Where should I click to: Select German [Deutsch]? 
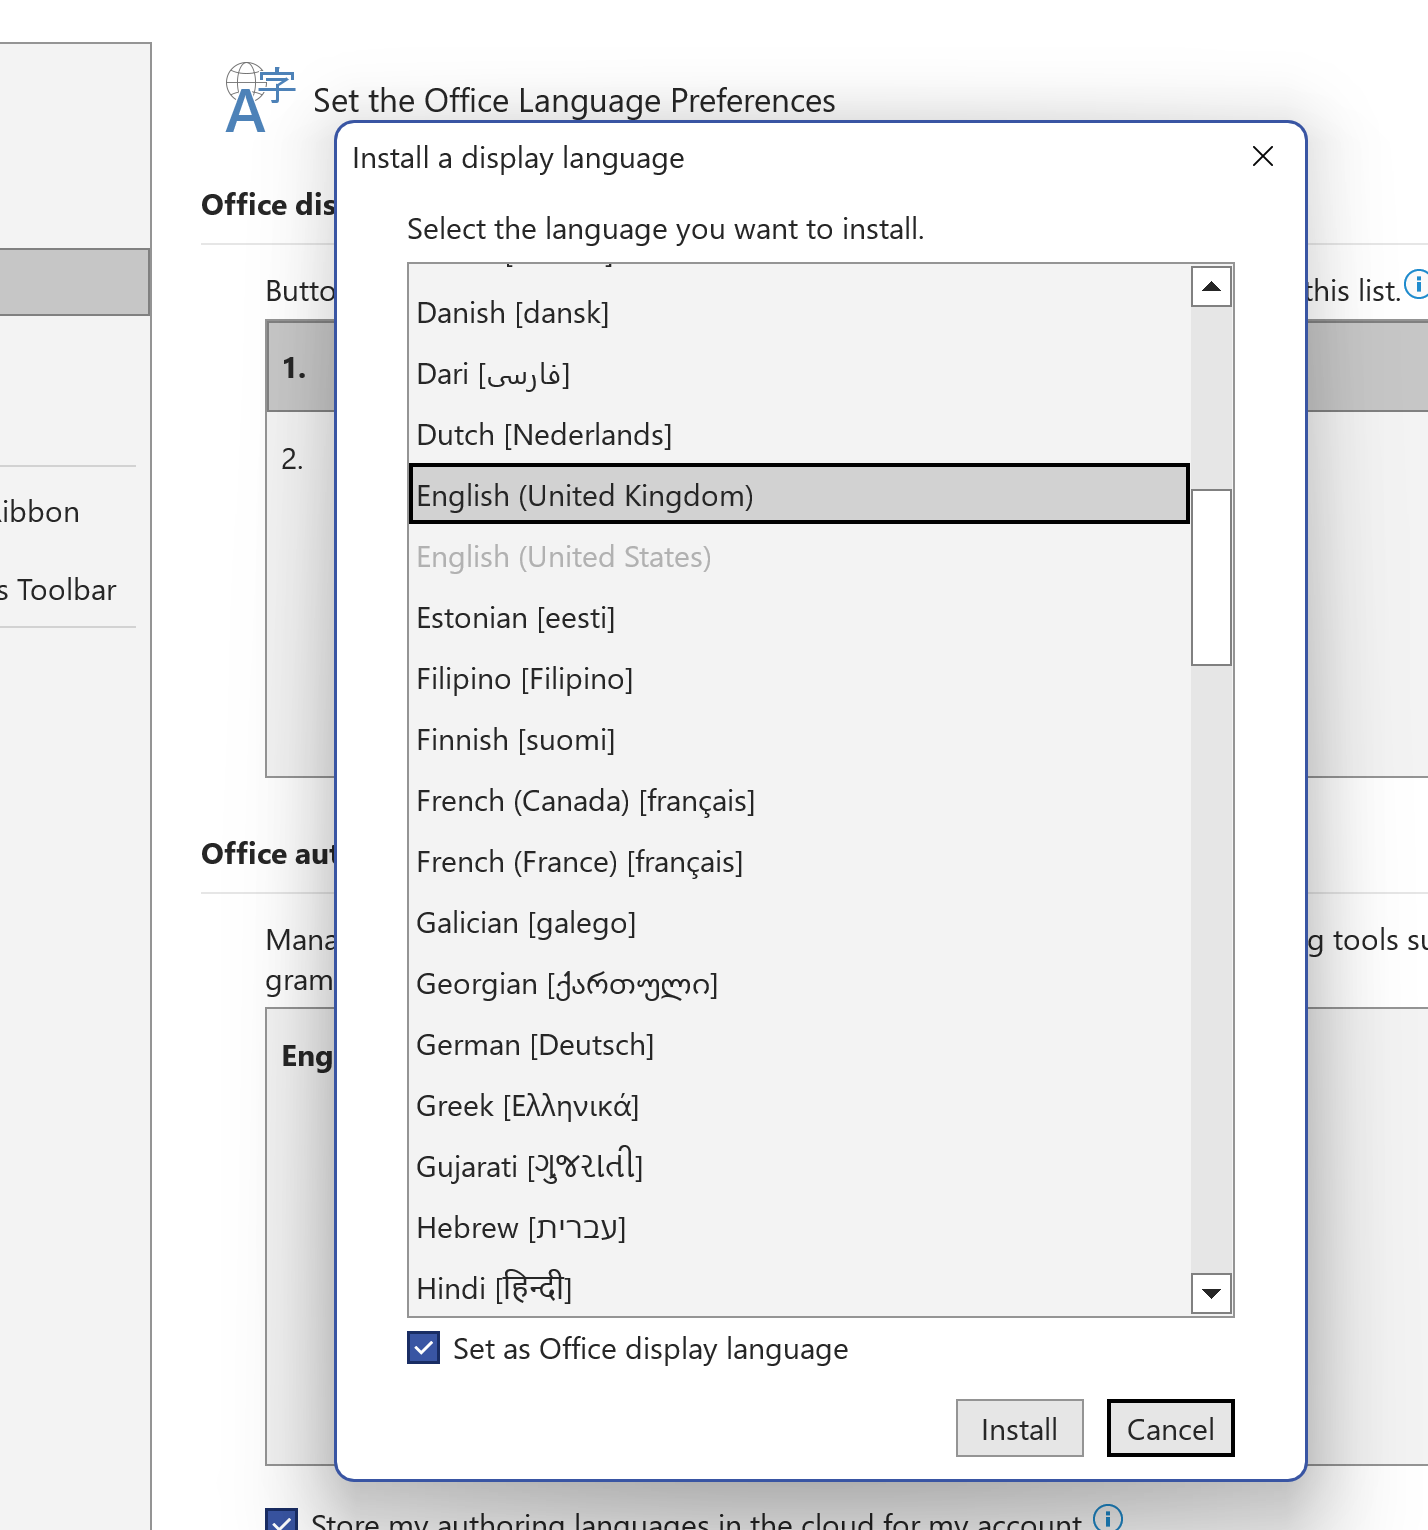point(799,1044)
